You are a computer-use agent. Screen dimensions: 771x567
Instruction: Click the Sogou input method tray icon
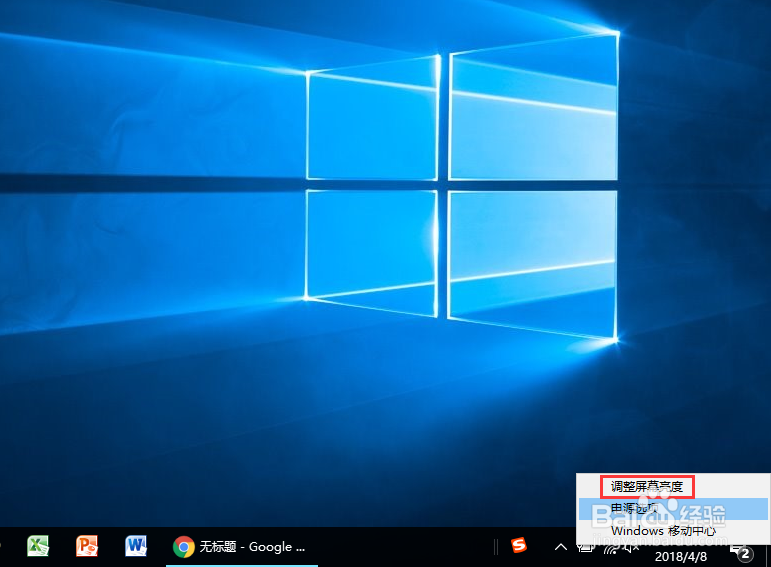click(519, 545)
